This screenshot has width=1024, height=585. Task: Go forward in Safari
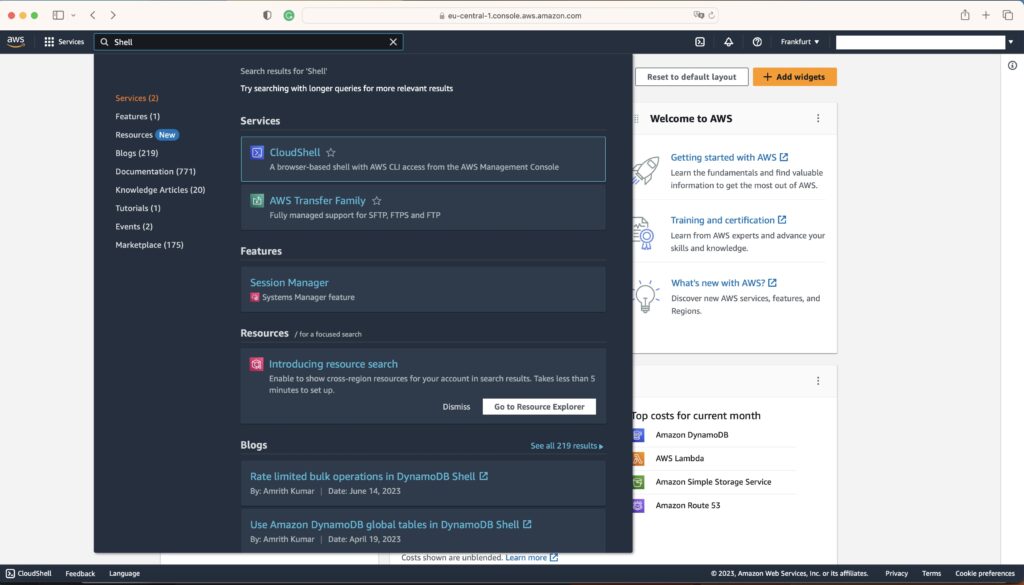tap(113, 15)
